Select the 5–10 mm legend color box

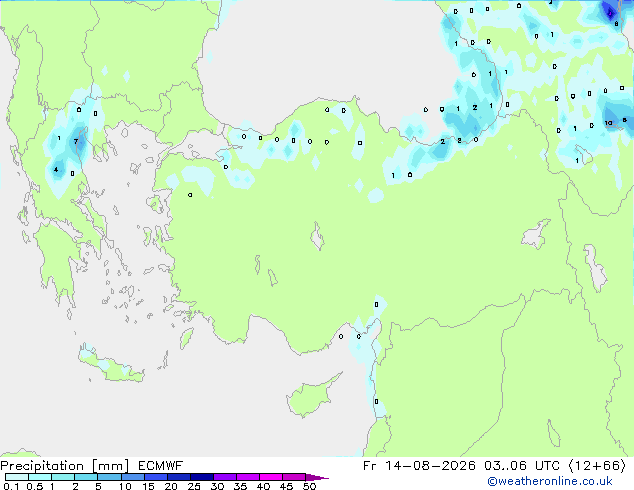pos(109,477)
